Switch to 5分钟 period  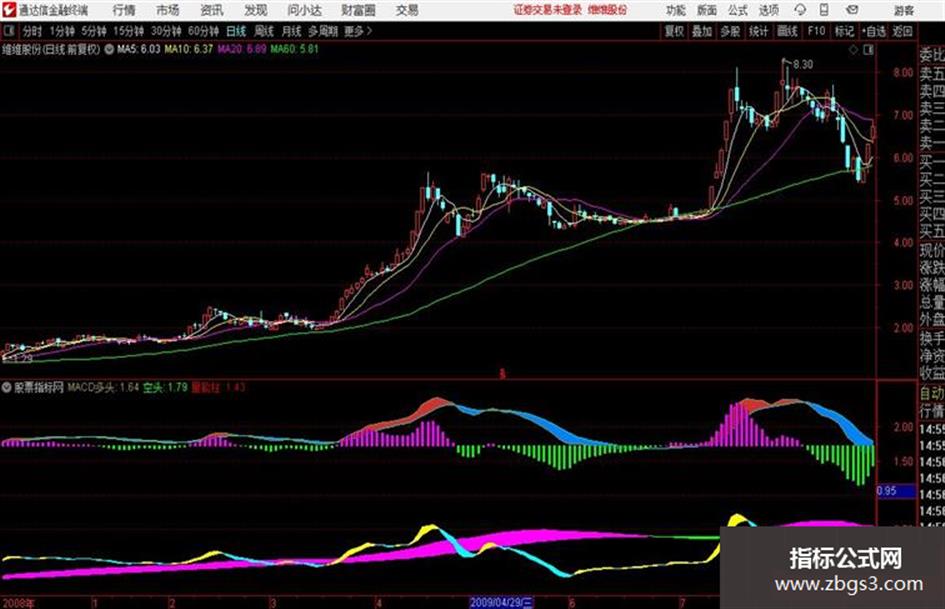[x=94, y=31]
